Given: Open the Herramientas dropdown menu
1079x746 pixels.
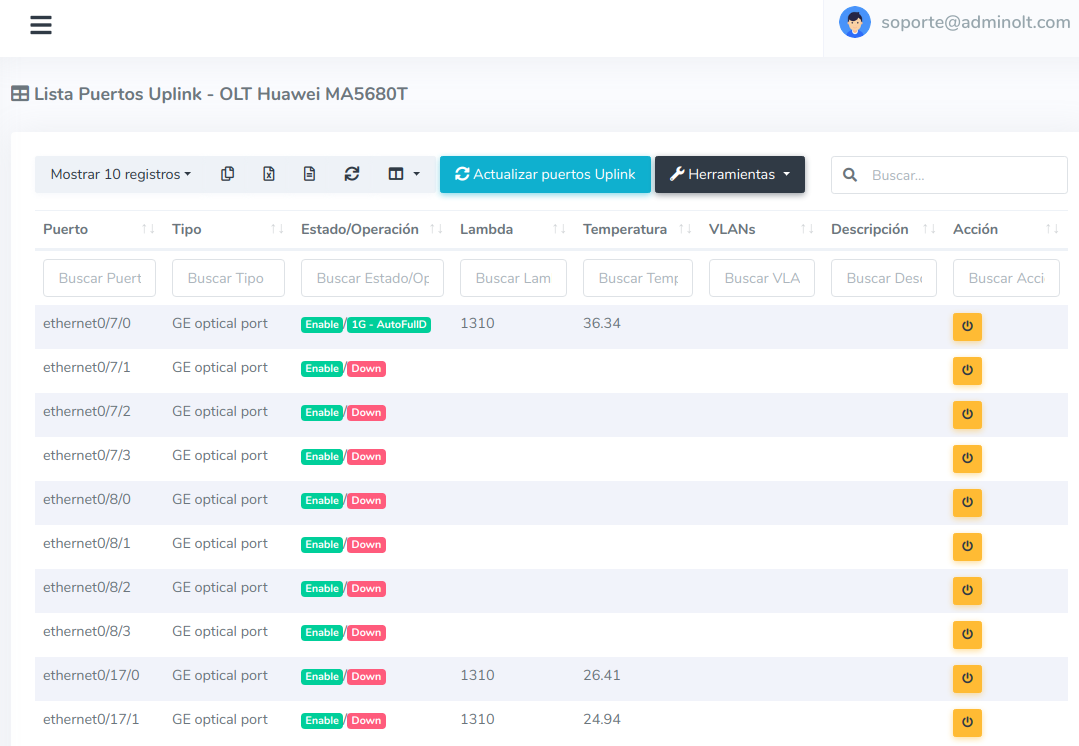Looking at the screenshot, I should (729, 174).
